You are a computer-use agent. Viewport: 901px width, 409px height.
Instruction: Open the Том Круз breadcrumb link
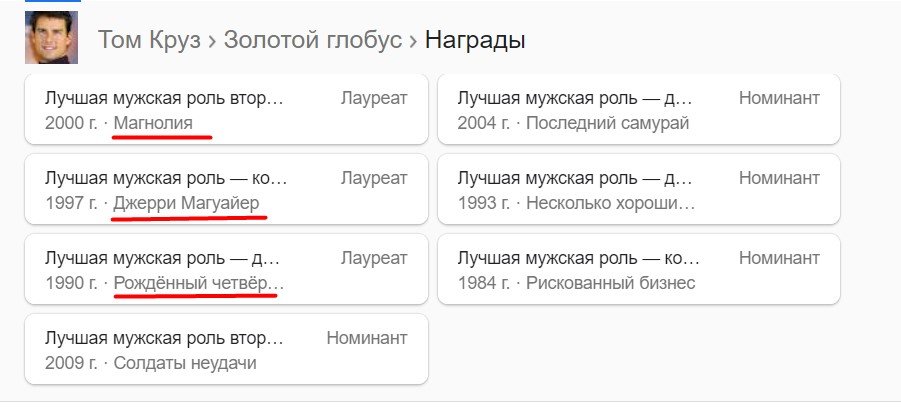[x=148, y=40]
